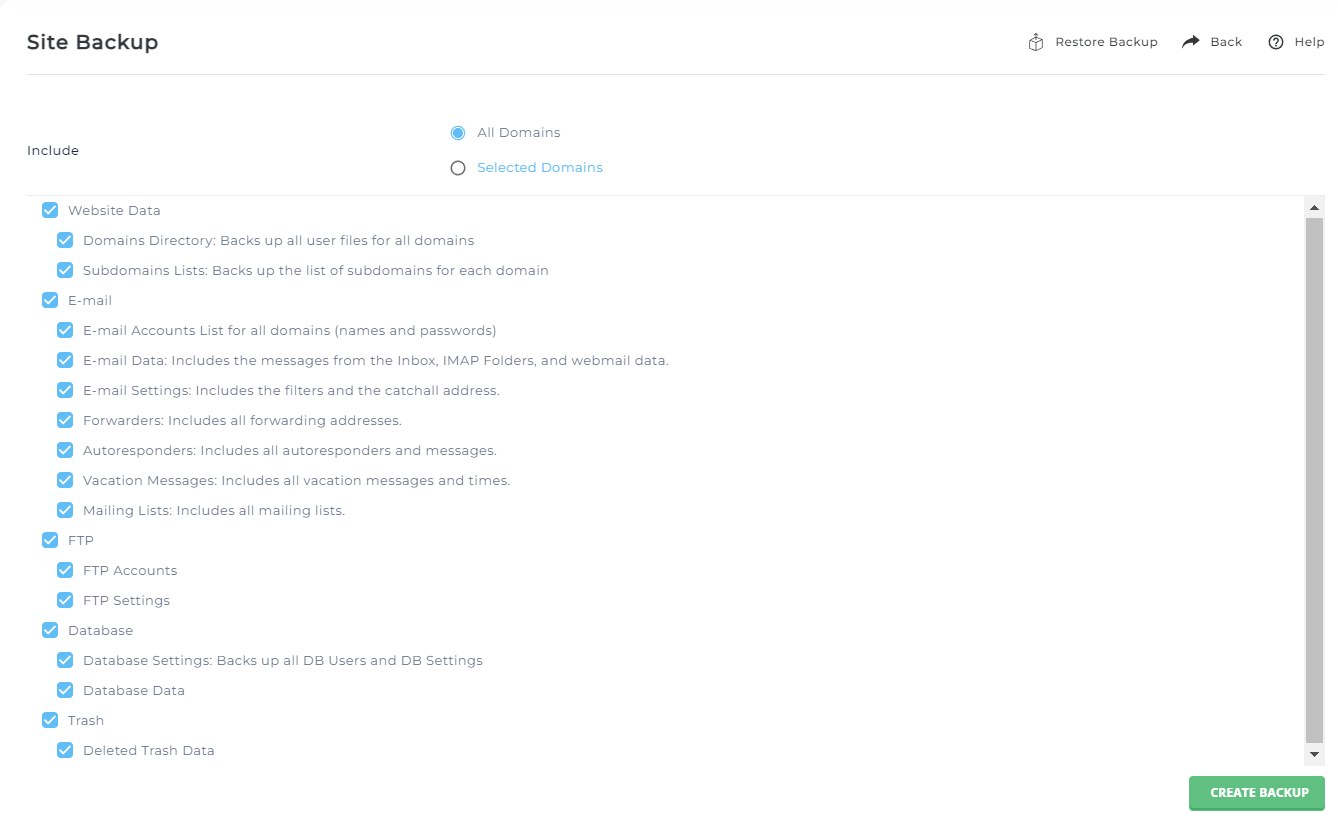The image size is (1338, 819).
Task: Click the Create Backup button
Action: 1257,793
